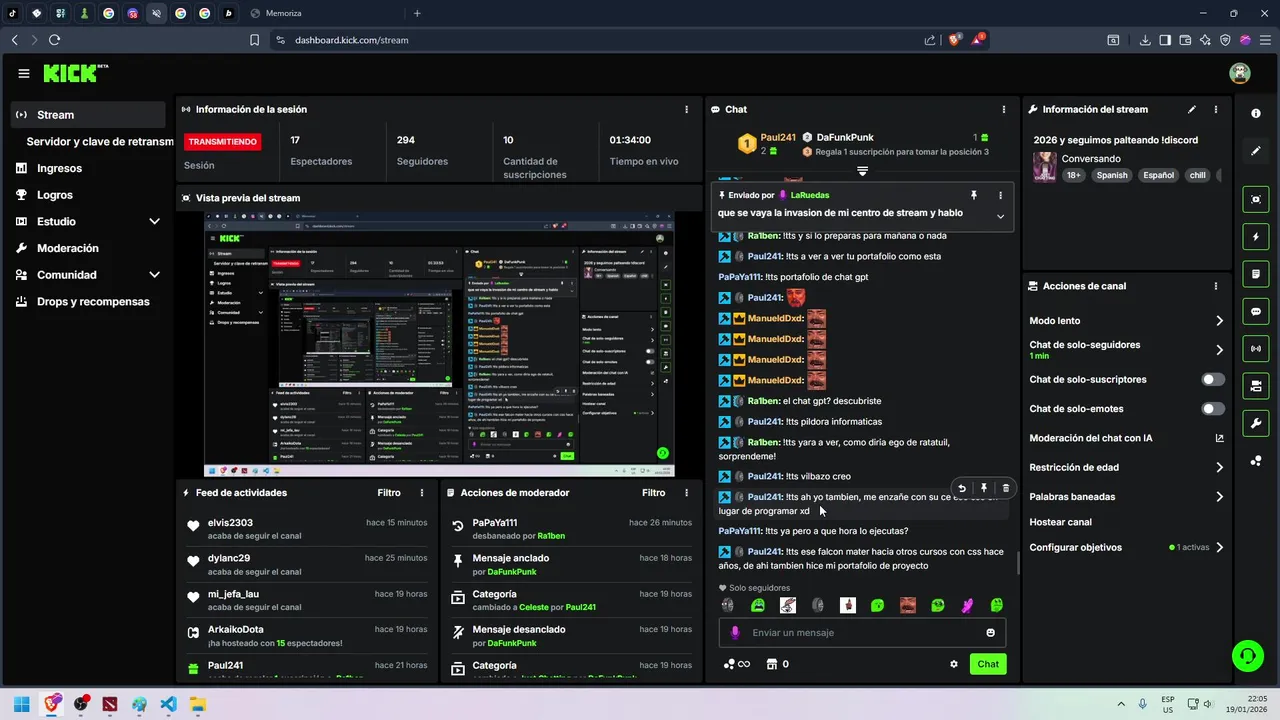This screenshot has height=720, width=1280.
Task: Select Stream in the left sidebar
Action: point(88,115)
